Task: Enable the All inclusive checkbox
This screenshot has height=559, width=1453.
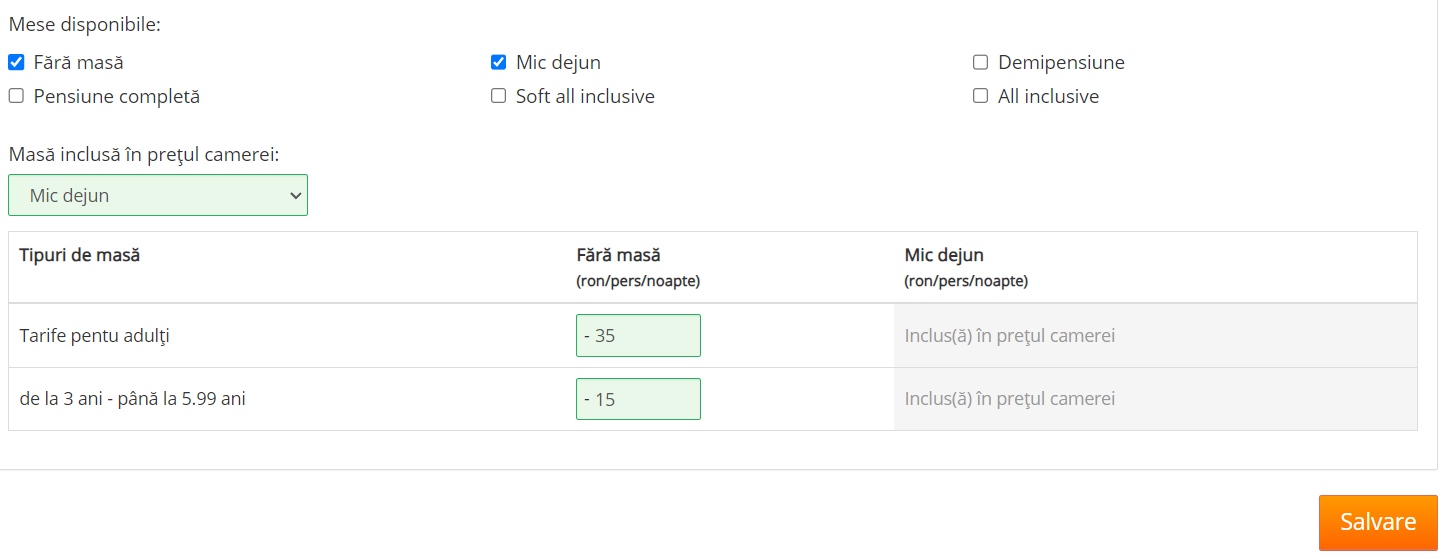Action: click(980, 96)
